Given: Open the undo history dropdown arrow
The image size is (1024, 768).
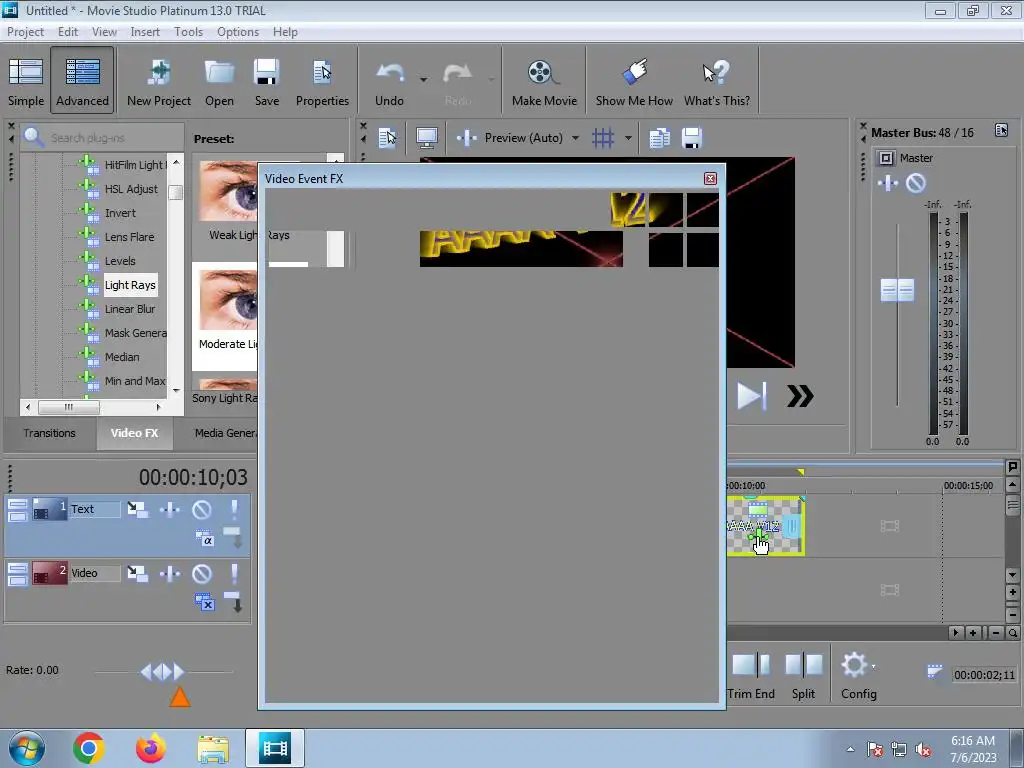Looking at the screenshot, I should (423, 80).
